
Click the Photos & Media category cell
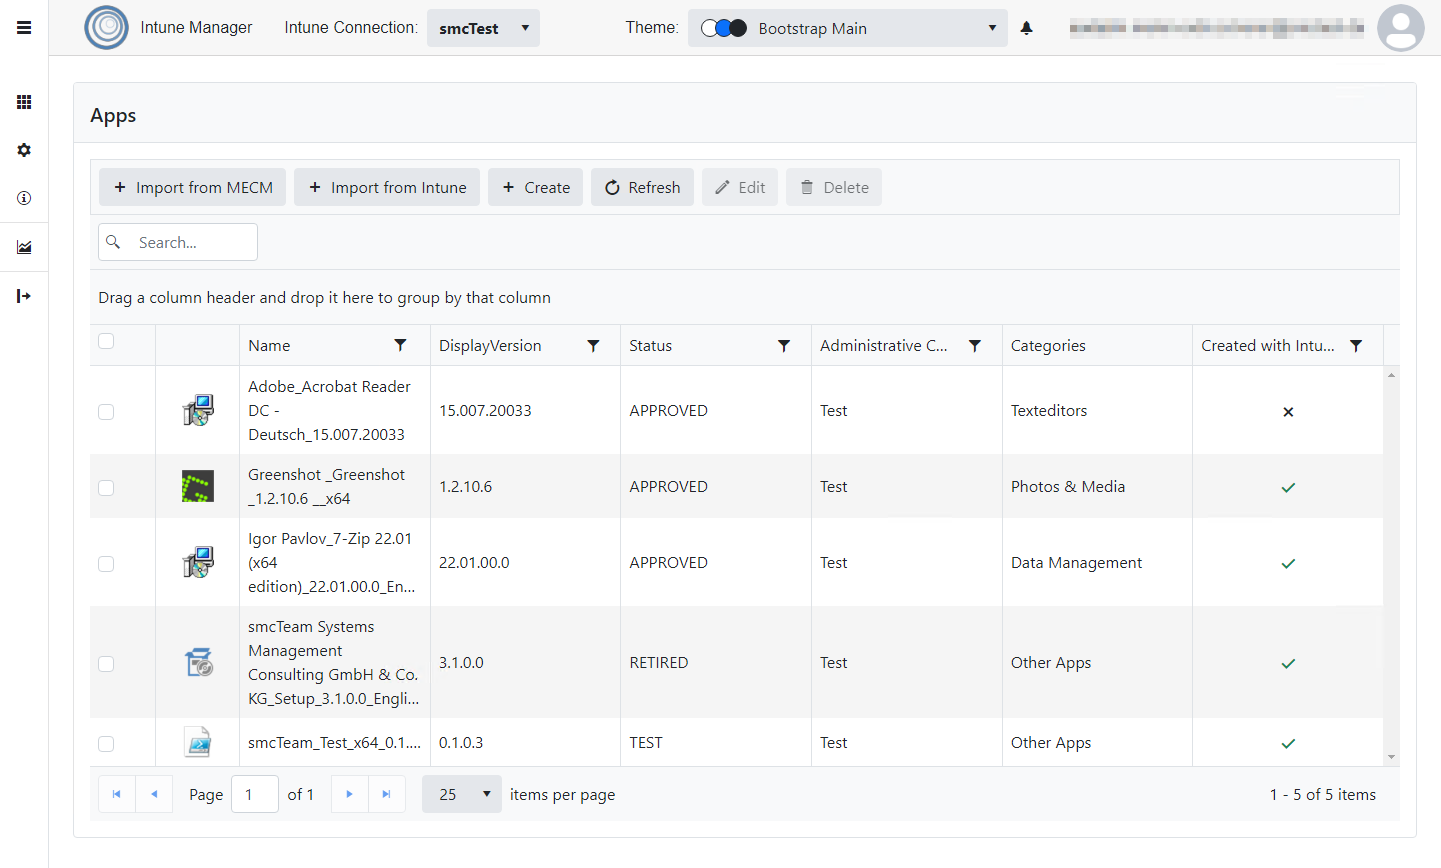(x=1097, y=486)
